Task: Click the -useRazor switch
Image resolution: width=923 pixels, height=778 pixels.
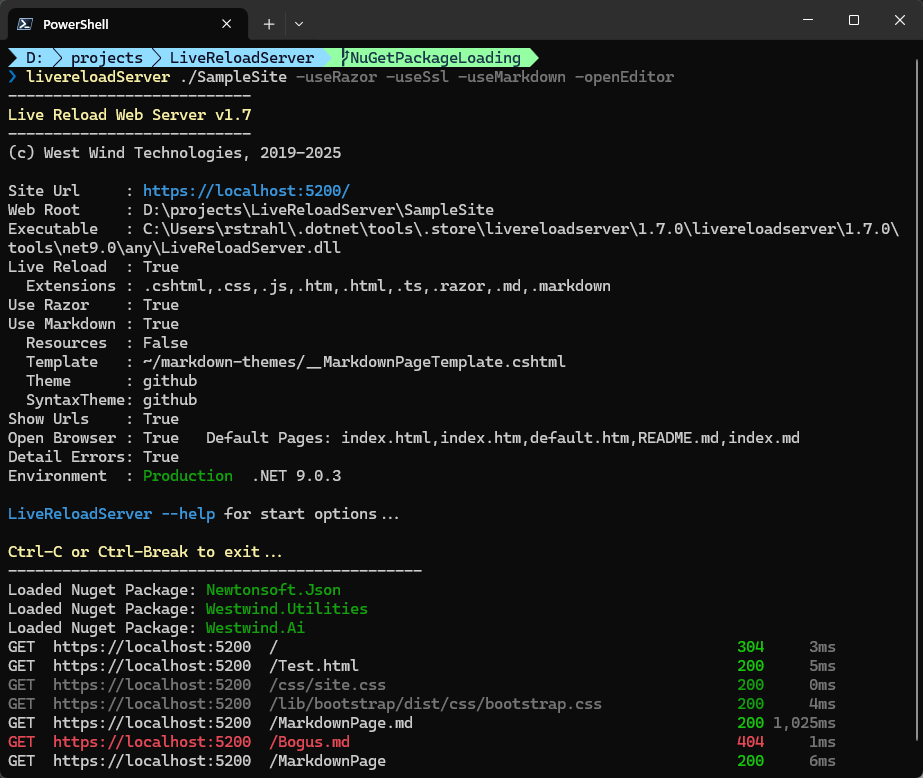Action: tap(336, 77)
